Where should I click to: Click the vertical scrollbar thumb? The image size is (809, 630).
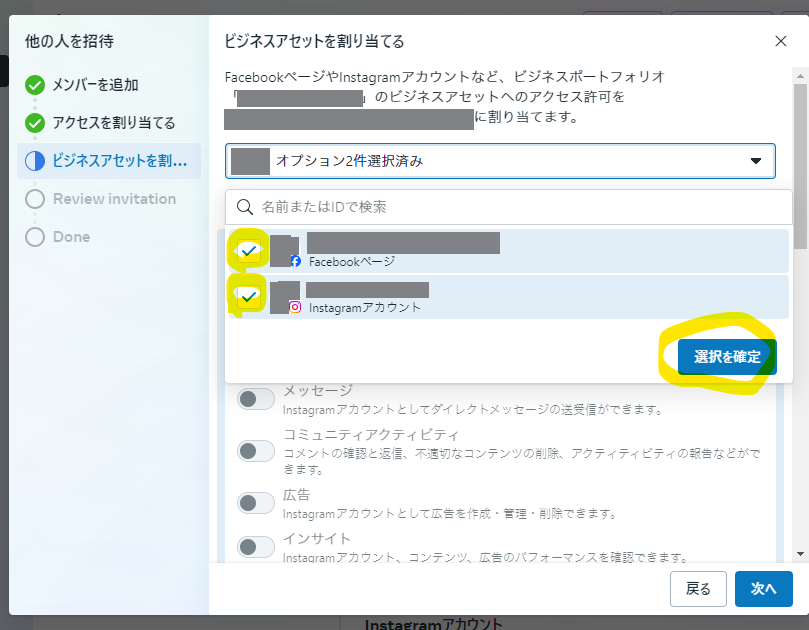[x=800, y=166]
